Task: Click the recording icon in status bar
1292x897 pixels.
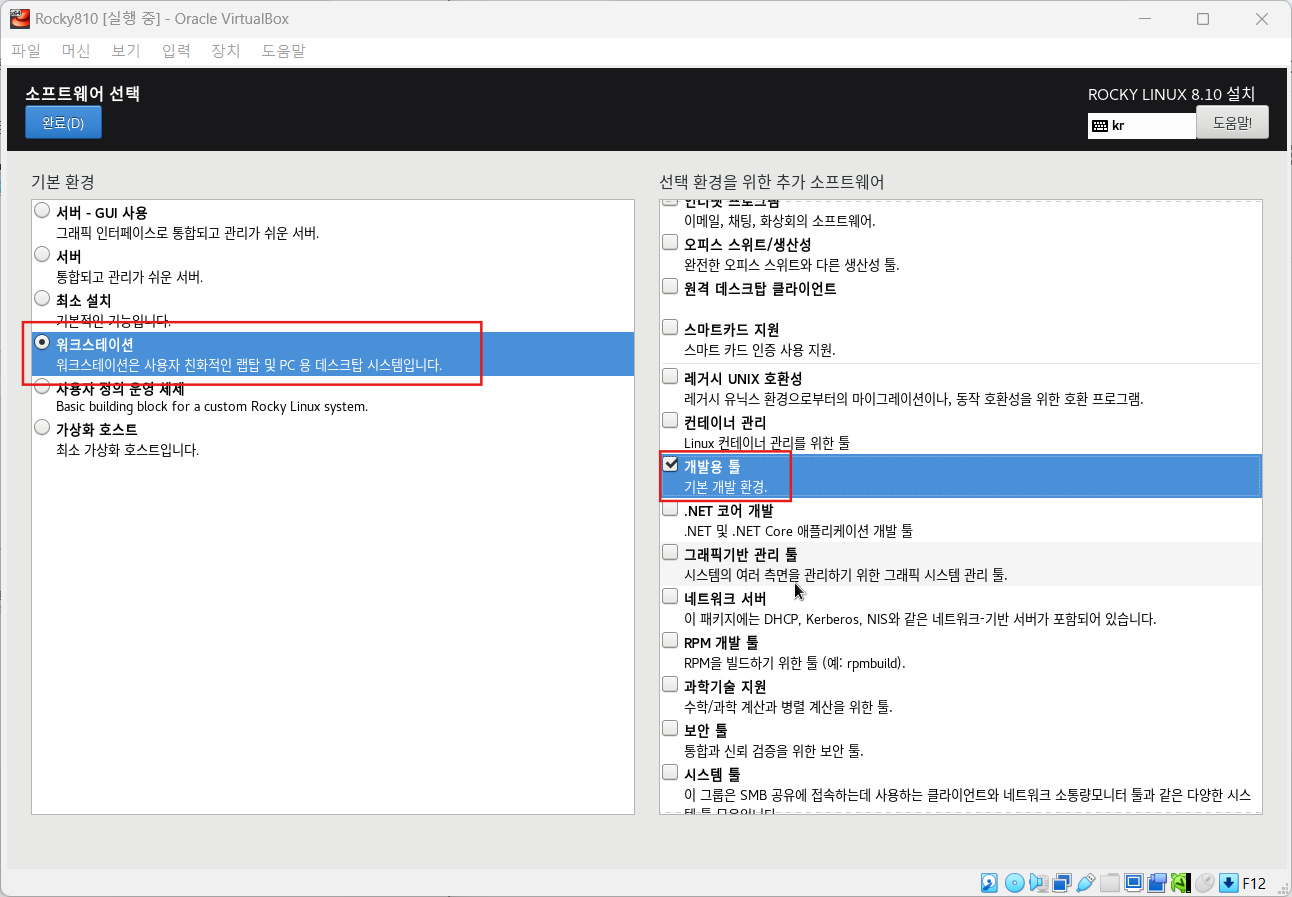Action: (x=1157, y=883)
